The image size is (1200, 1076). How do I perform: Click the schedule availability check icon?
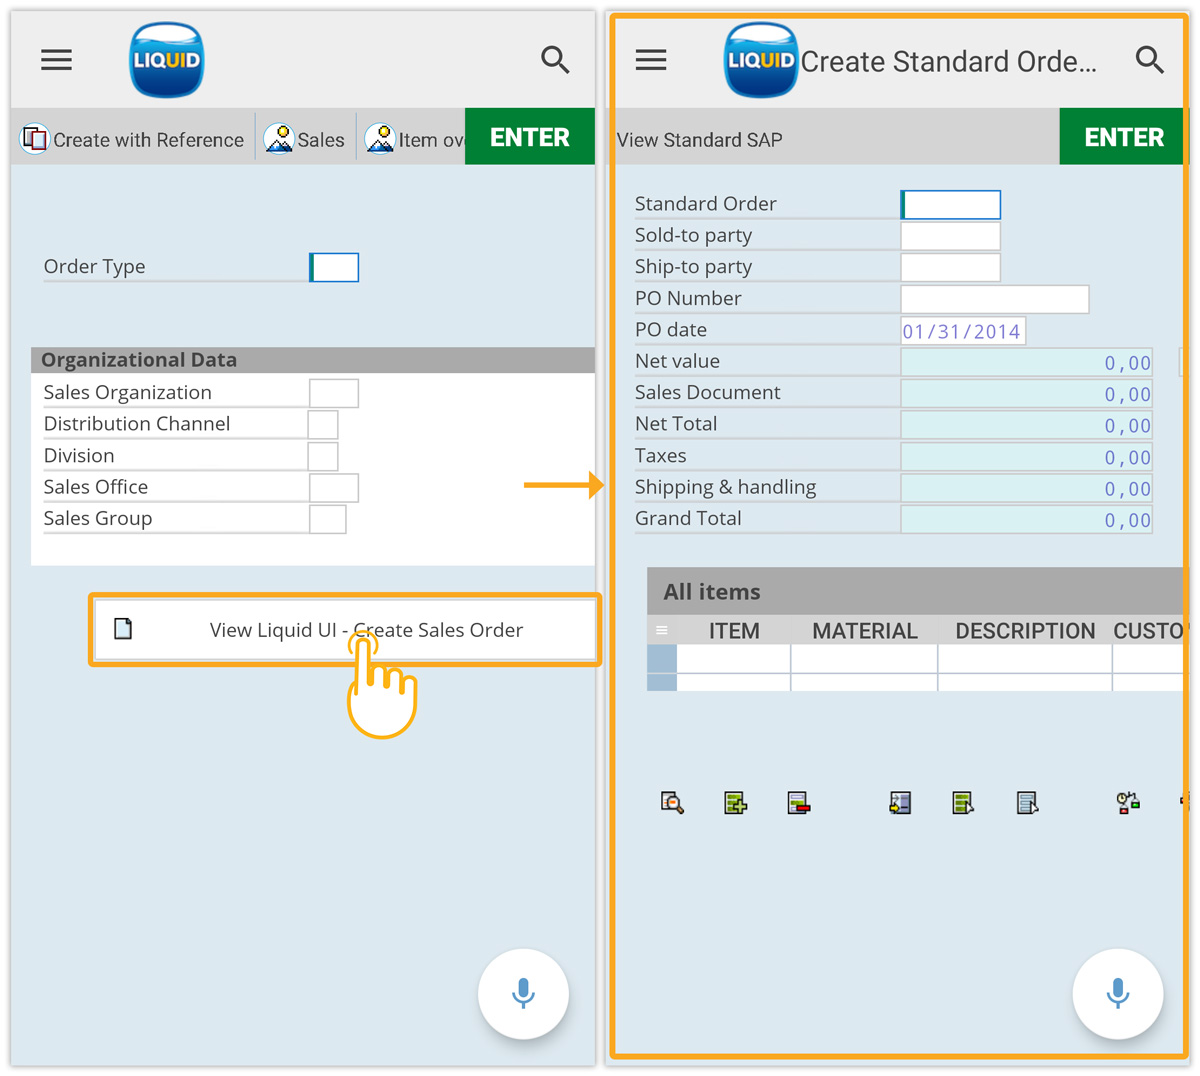pyautogui.click(x=1128, y=802)
